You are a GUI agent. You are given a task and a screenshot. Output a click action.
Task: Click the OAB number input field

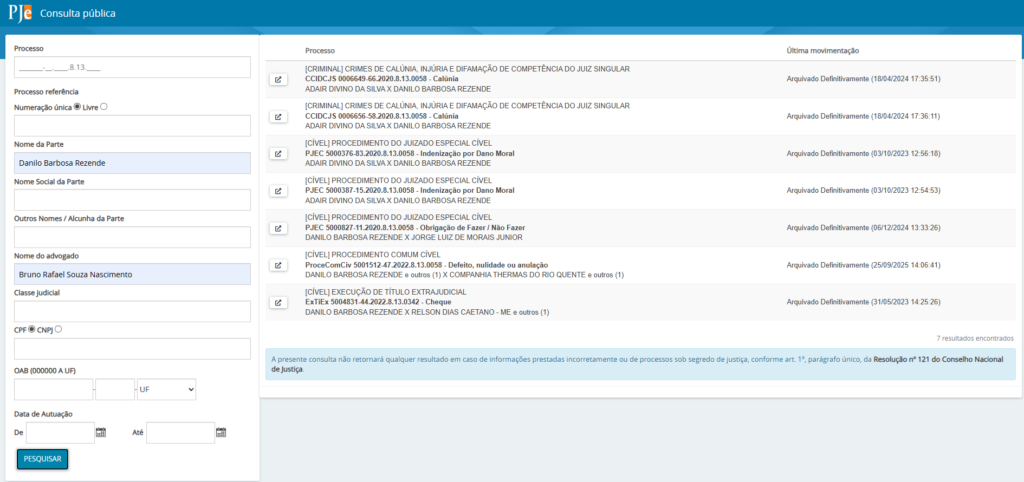(x=54, y=389)
